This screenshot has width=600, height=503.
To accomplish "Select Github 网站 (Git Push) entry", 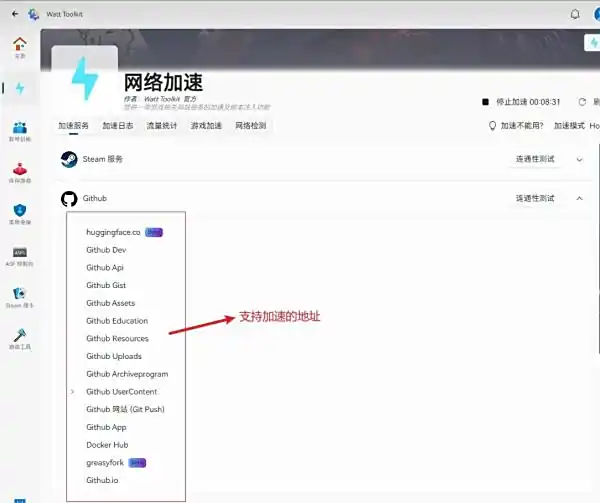I will pos(126,409).
